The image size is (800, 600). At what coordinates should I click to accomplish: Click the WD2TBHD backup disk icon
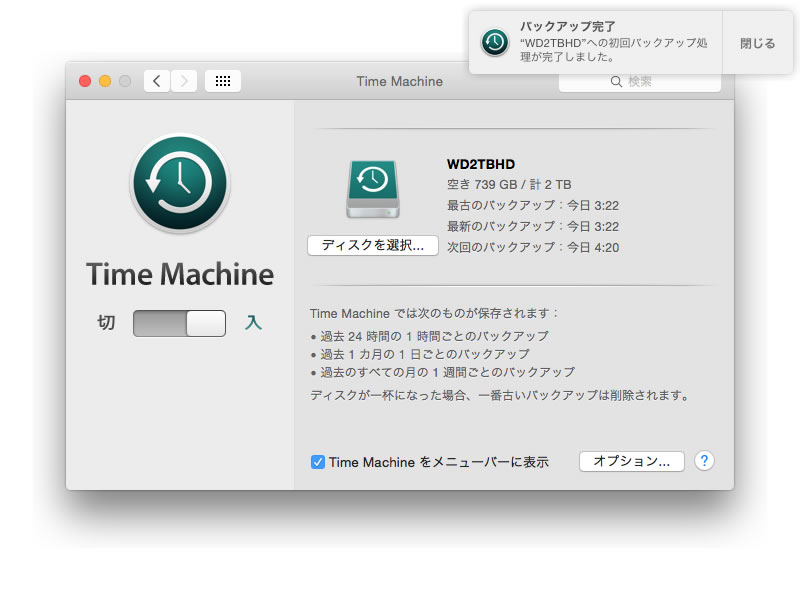point(373,189)
